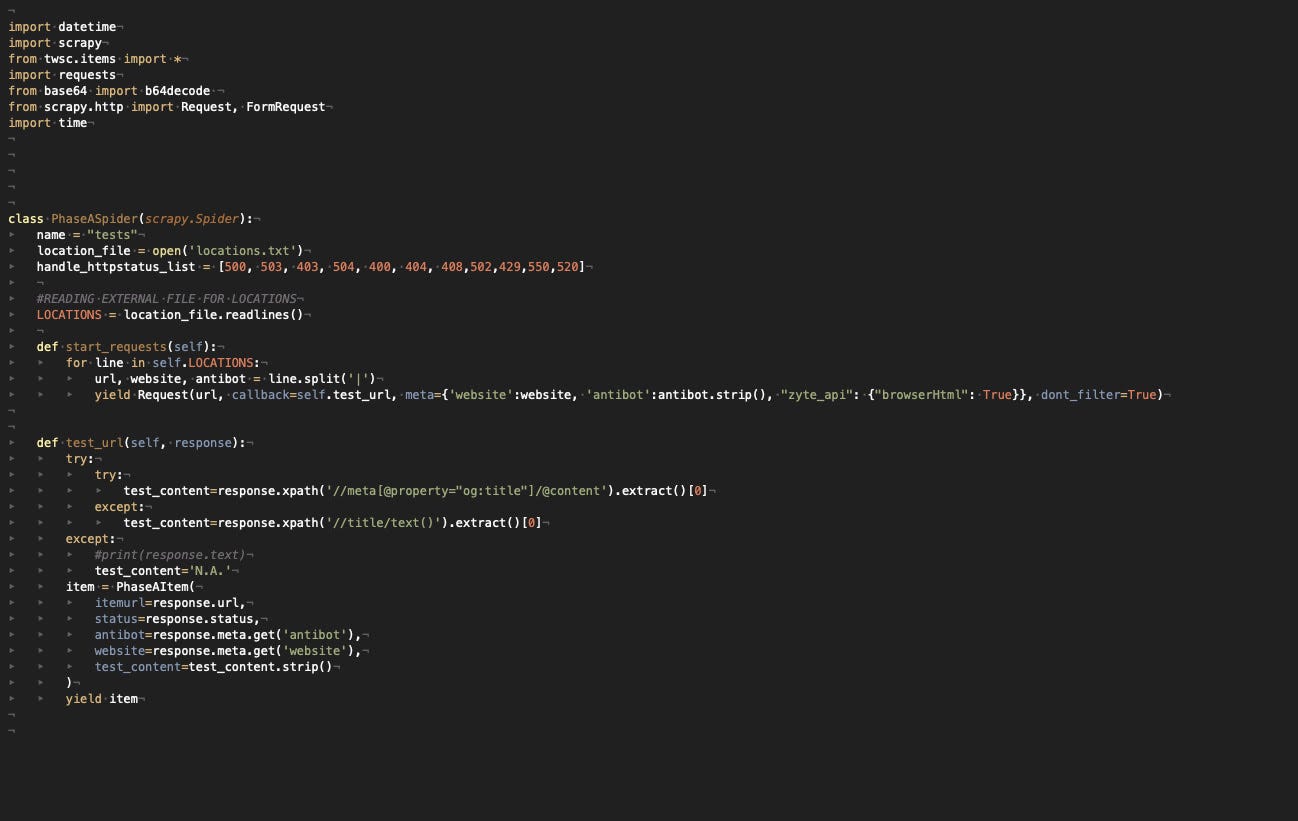Click 'LOCATIONS' in the LOCATIONS assignment

[69, 315]
